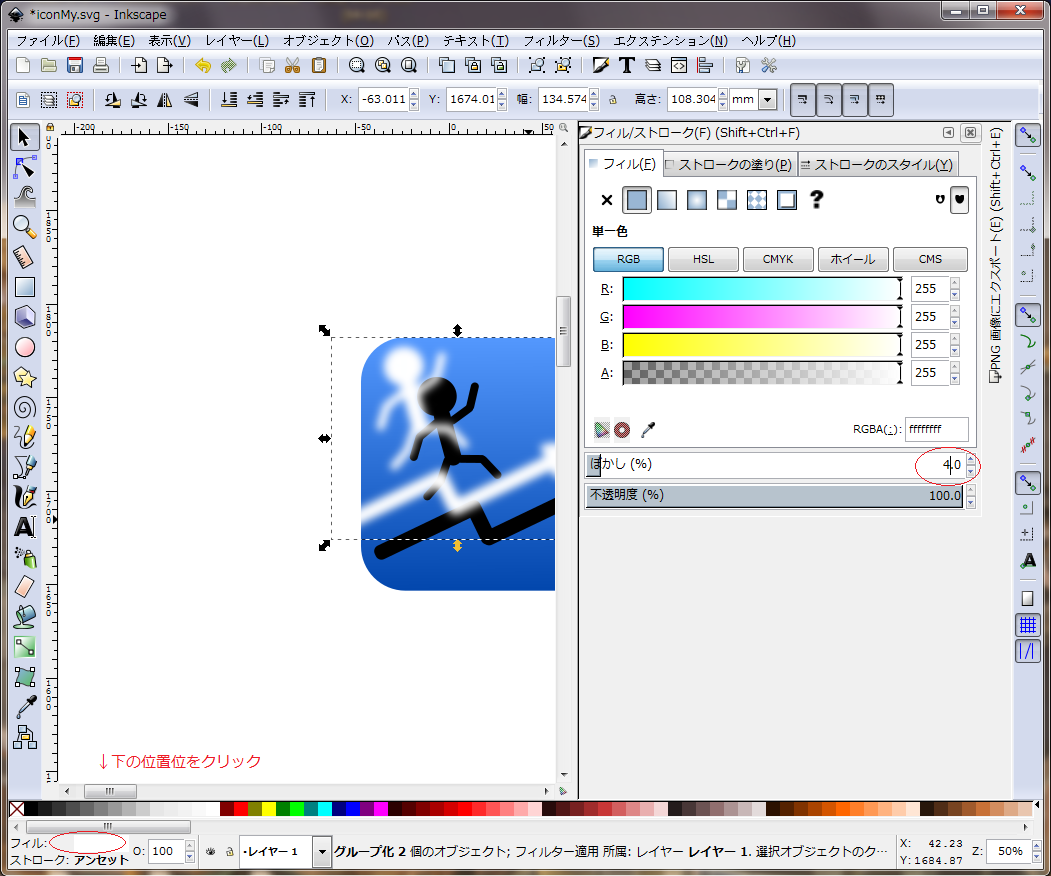Choose the flat color fill type
Screen dimensions: 1051x876
tap(637, 200)
